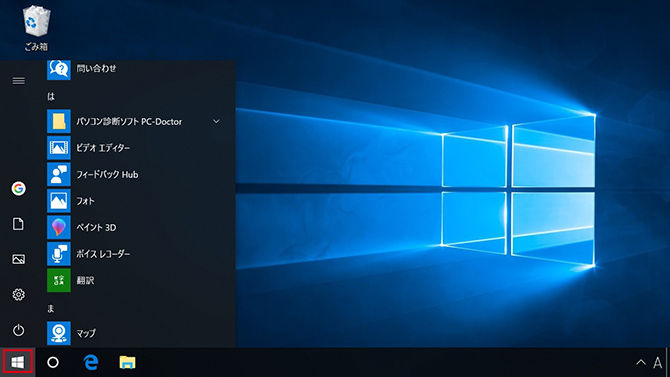Open Settings gear in the Start sidebar
The height and width of the screenshot is (377, 670).
pyautogui.click(x=18, y=295)
